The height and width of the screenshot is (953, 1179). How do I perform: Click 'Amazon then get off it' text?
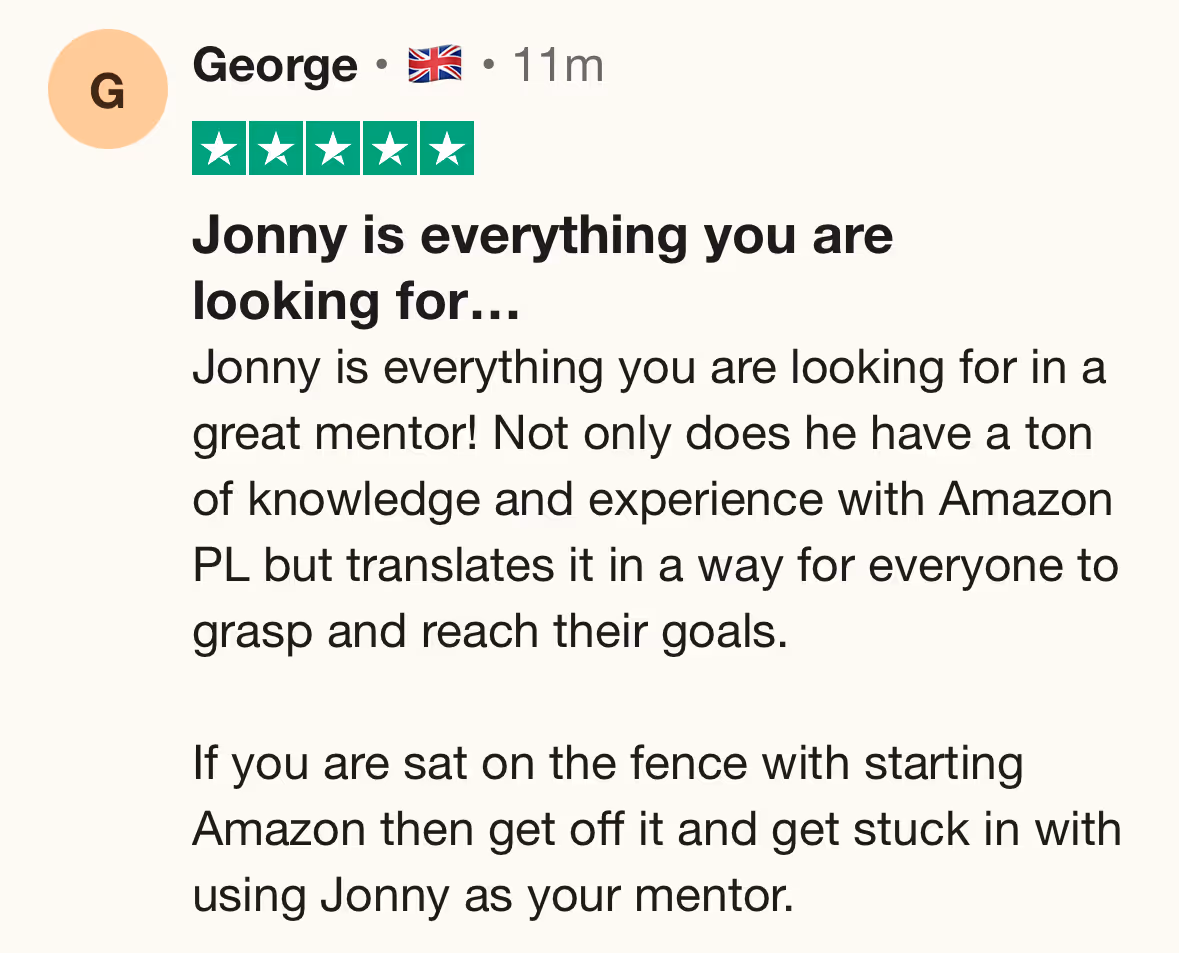point(427,831)
